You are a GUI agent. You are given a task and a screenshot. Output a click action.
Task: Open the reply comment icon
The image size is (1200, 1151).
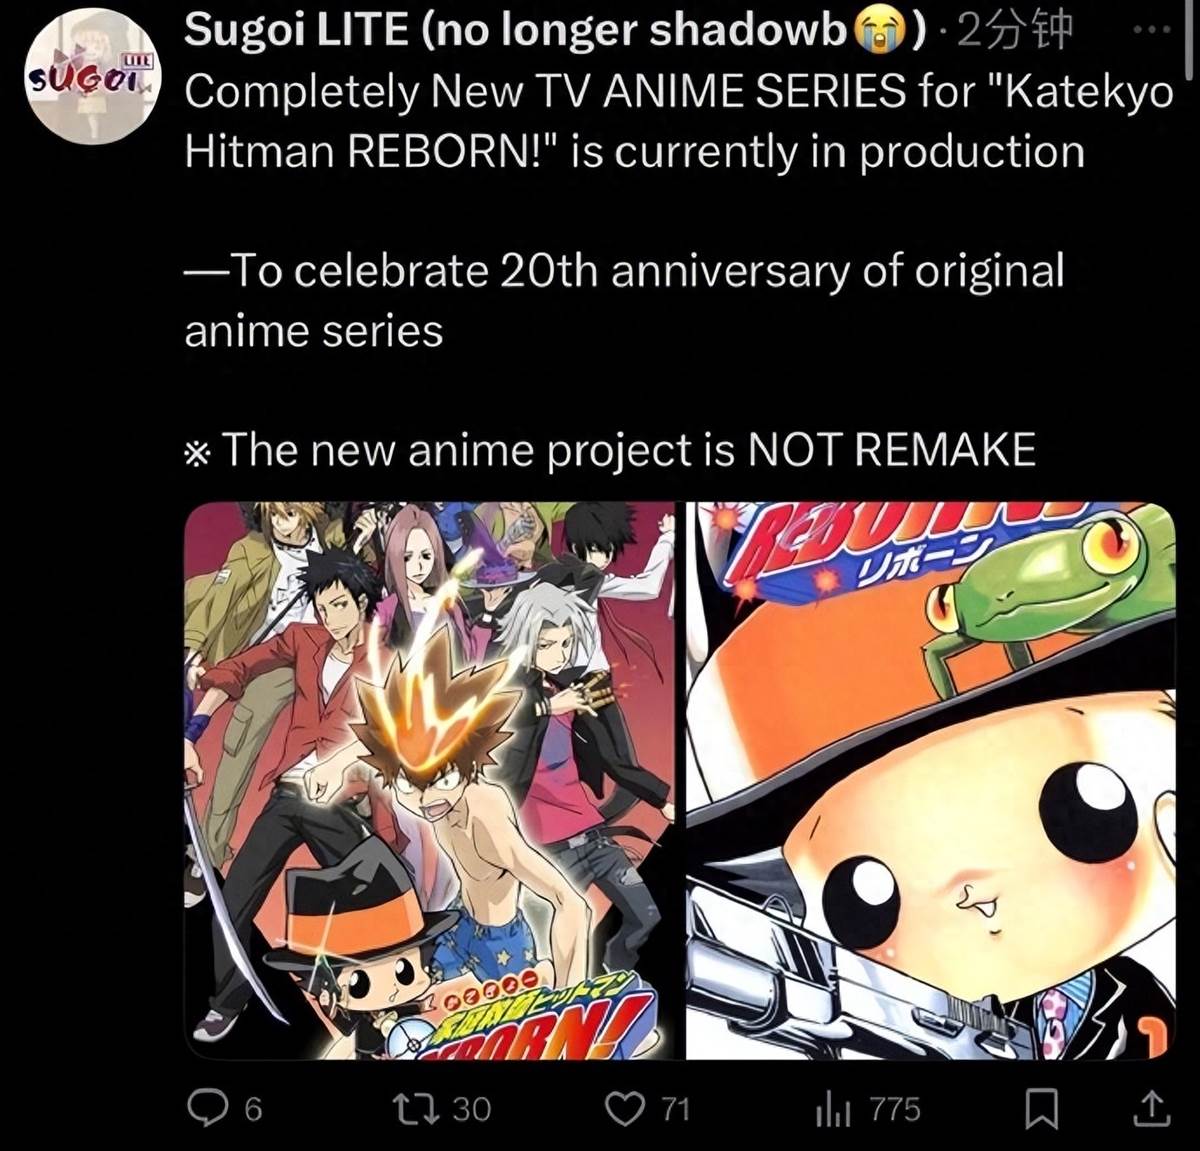tap(208, 1108)
